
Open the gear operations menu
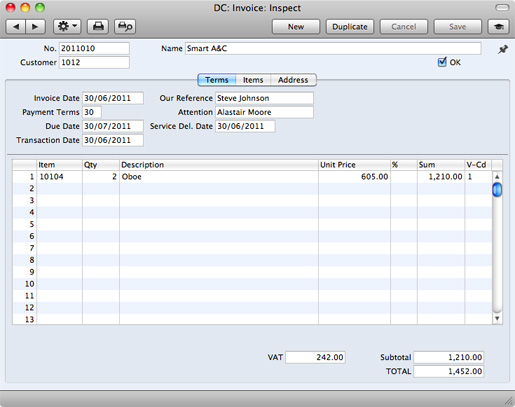tap(67, 27)
